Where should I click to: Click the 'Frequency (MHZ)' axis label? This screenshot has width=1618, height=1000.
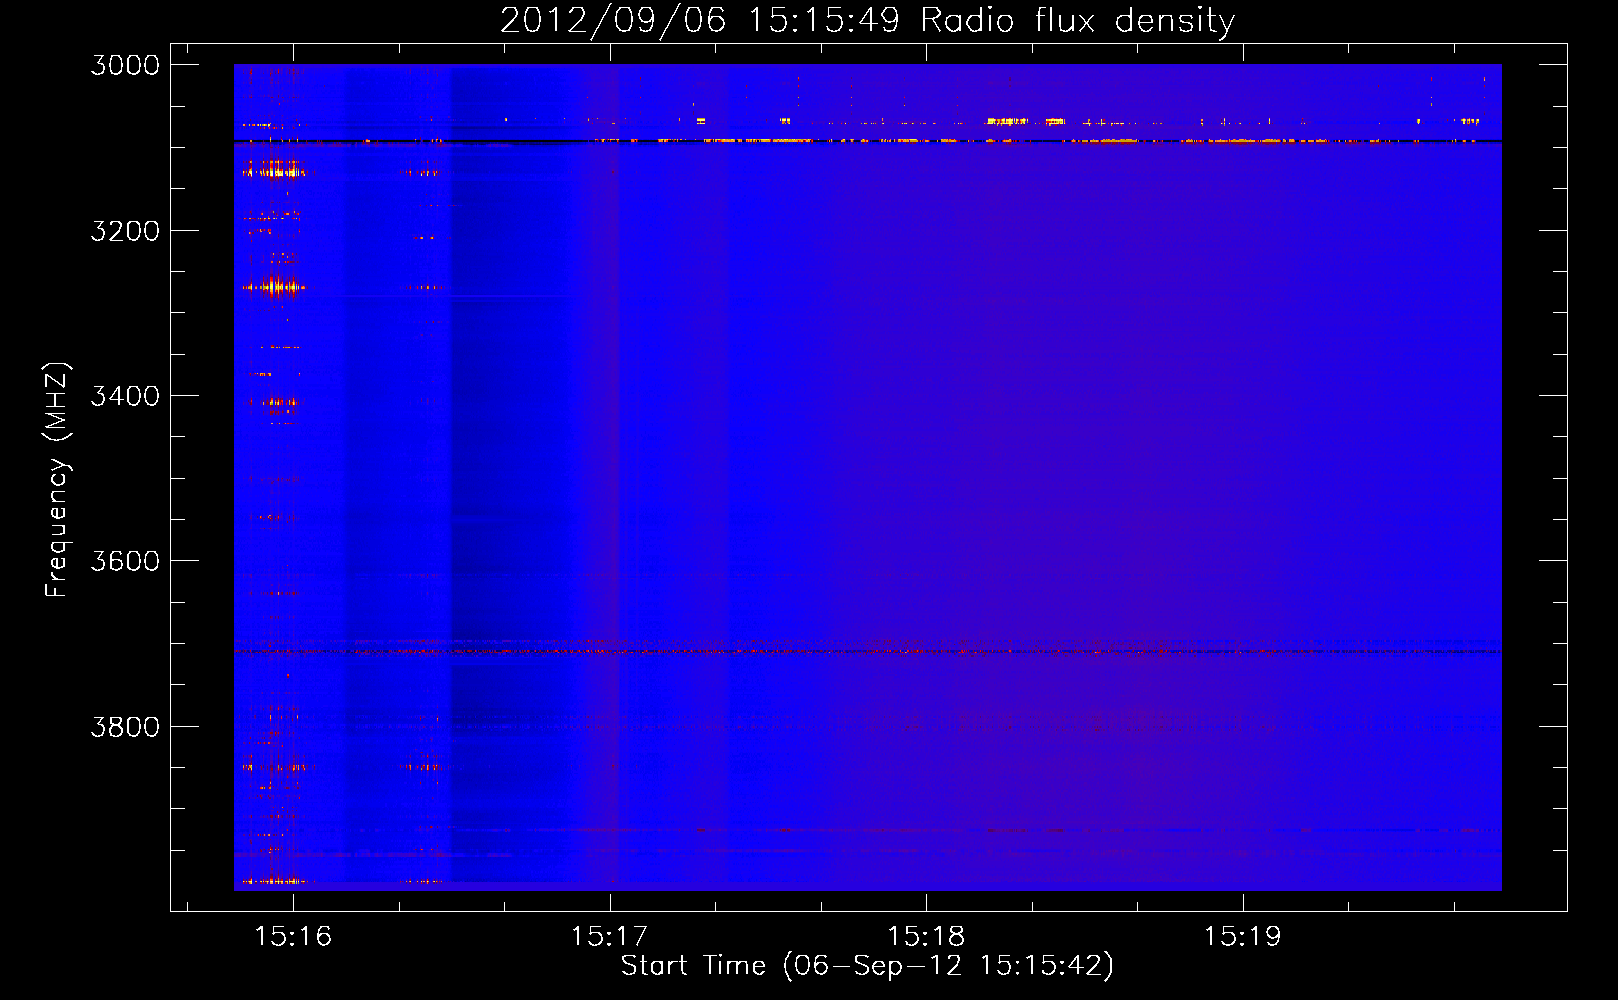tap(58, 480)
